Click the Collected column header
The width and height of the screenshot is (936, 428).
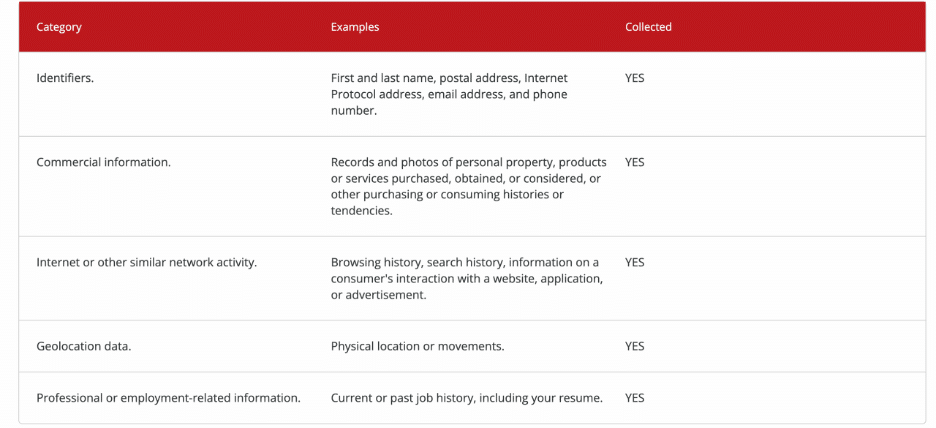click(x=648, y=27)
